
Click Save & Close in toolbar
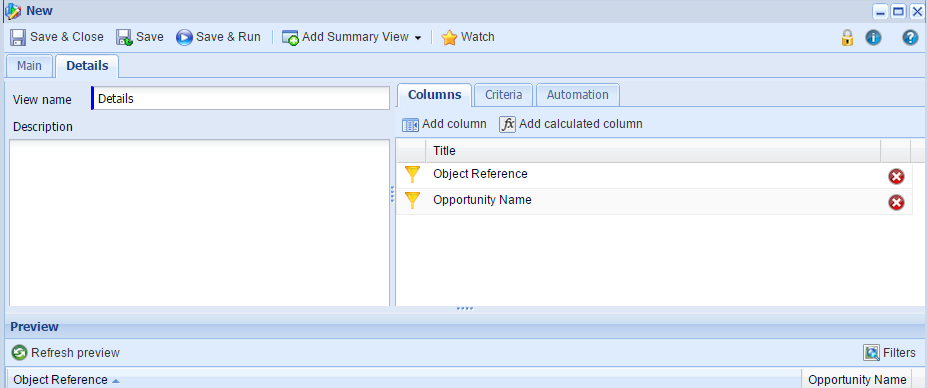pyautogui.click(x=57, y=37)
